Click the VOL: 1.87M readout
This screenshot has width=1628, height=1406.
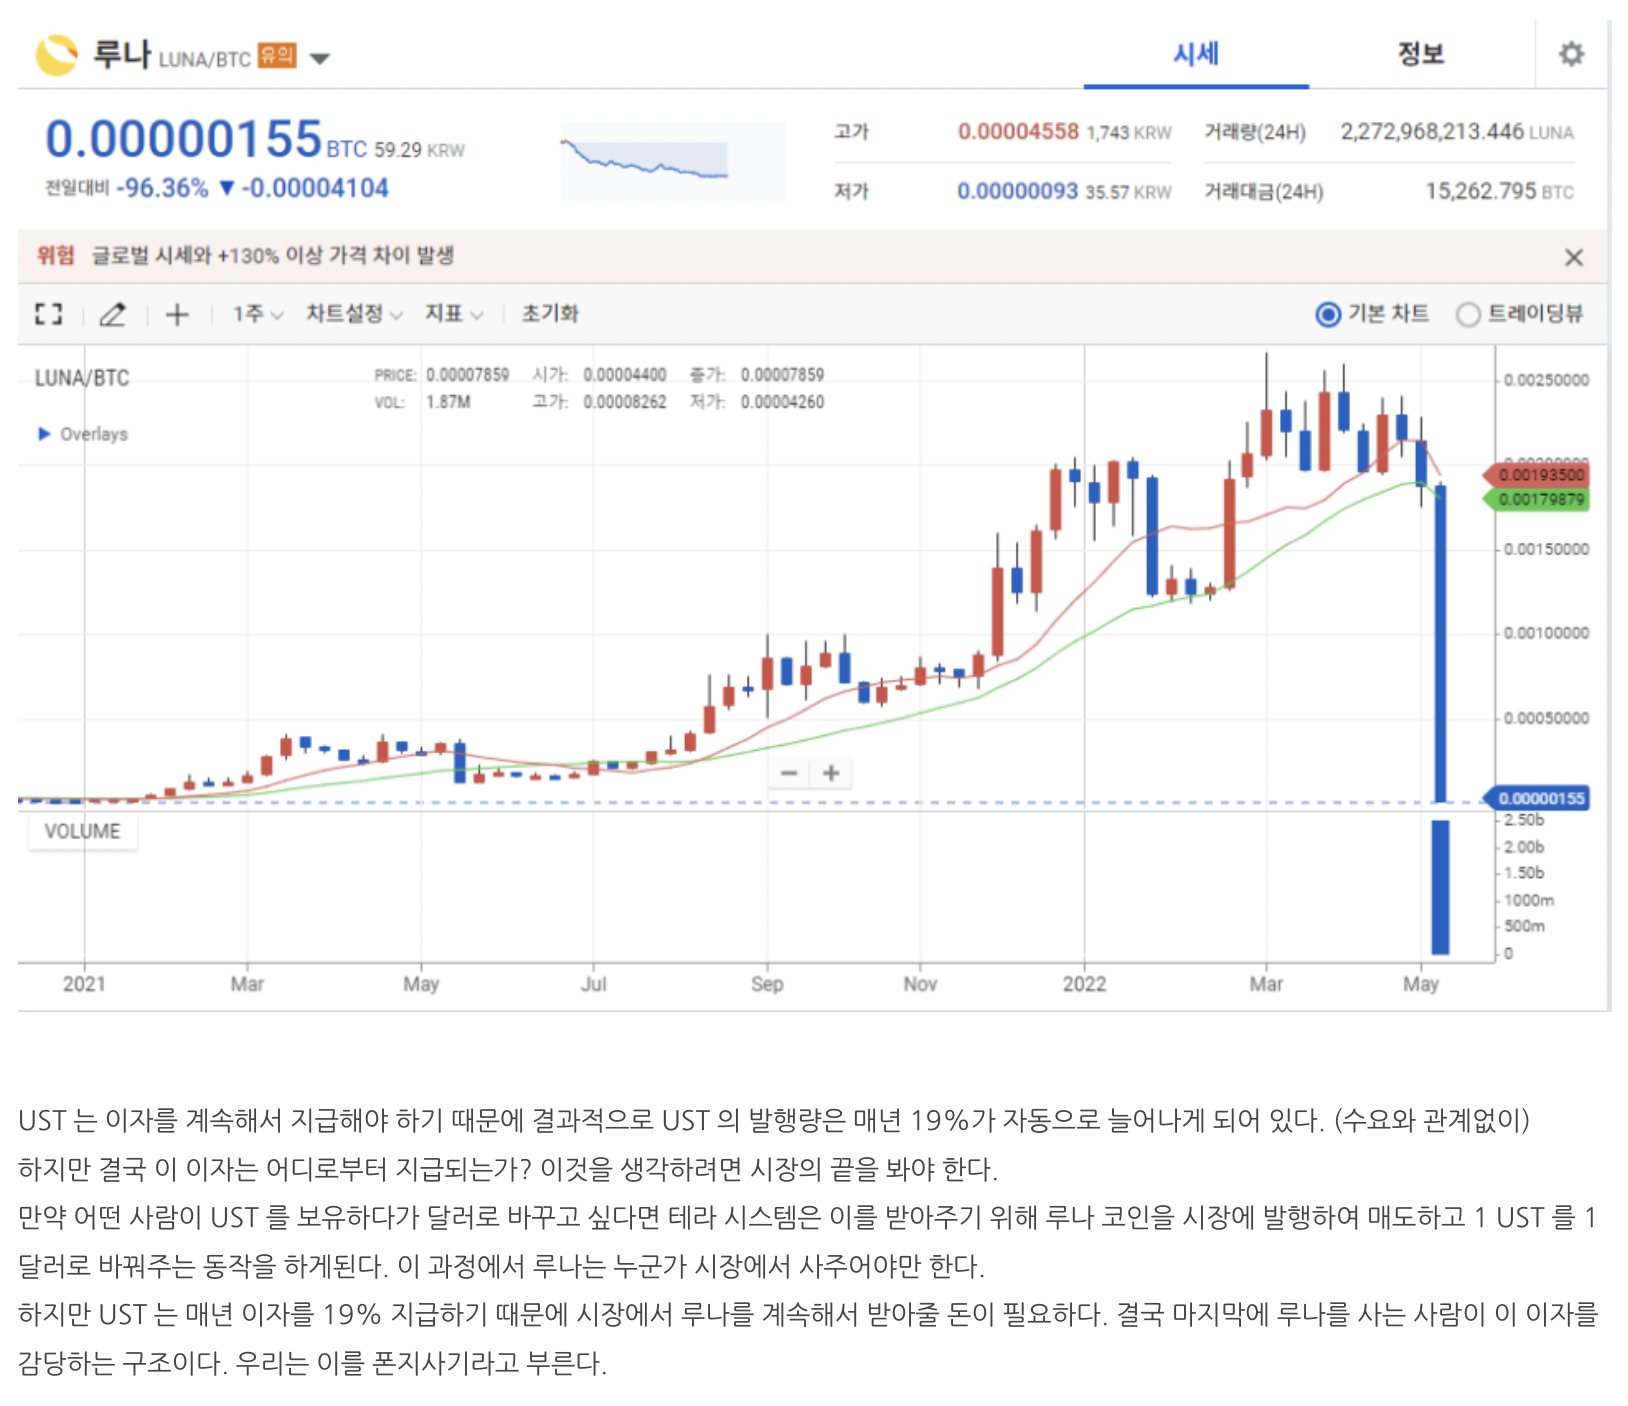pyautogui.click(x=423, y=402)
